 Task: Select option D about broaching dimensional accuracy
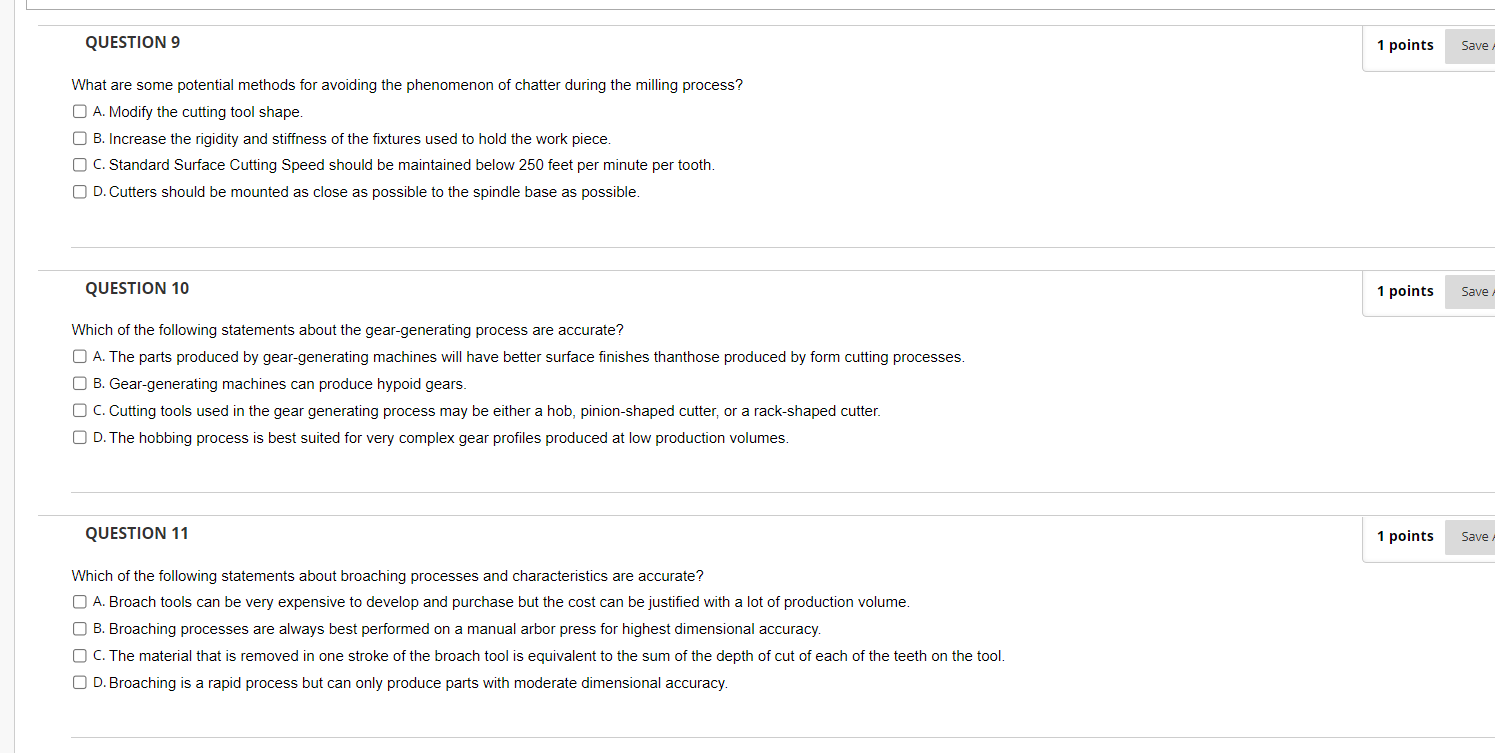click(x=79, y=682)
